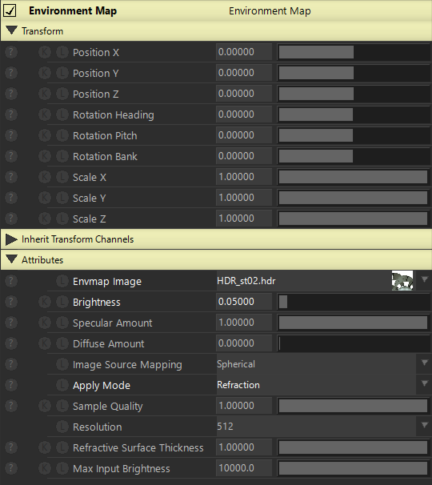This screenshot has width=432, height=485.
Task: Click the help icon beside Apply Mode
Action: pyautogui.click(x=11, y=385)
